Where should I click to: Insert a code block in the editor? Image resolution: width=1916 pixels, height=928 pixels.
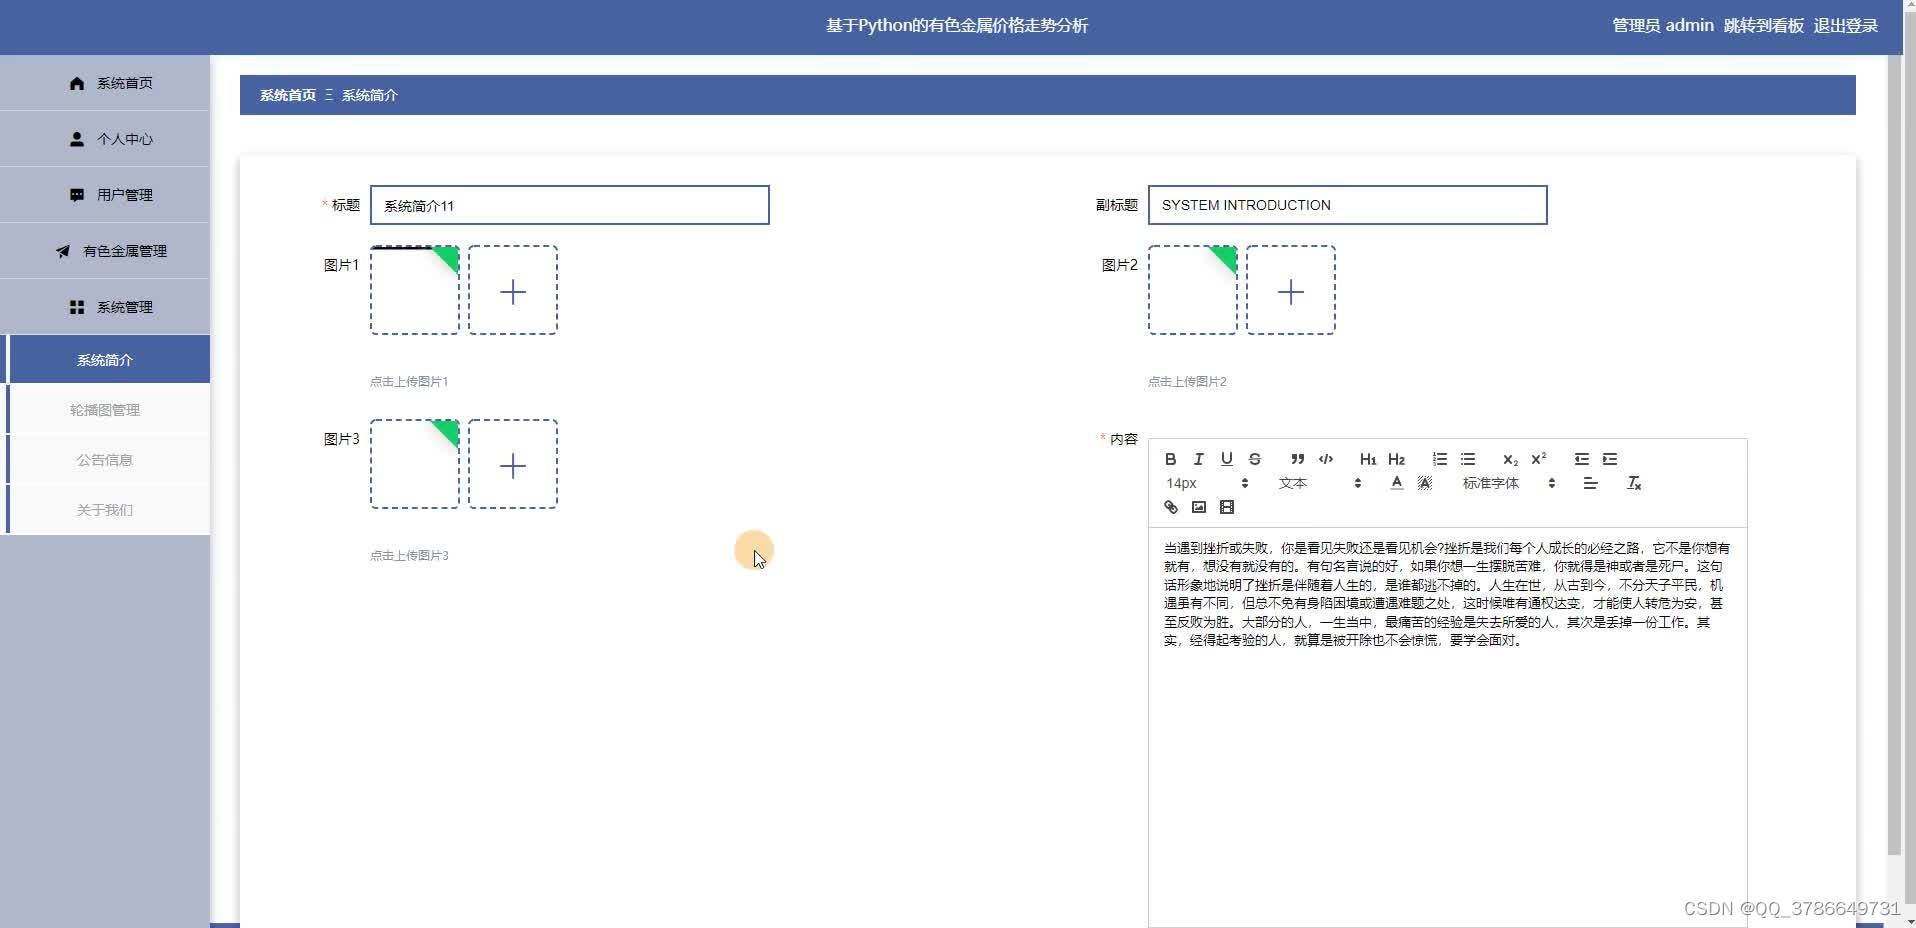point(1325,459)
